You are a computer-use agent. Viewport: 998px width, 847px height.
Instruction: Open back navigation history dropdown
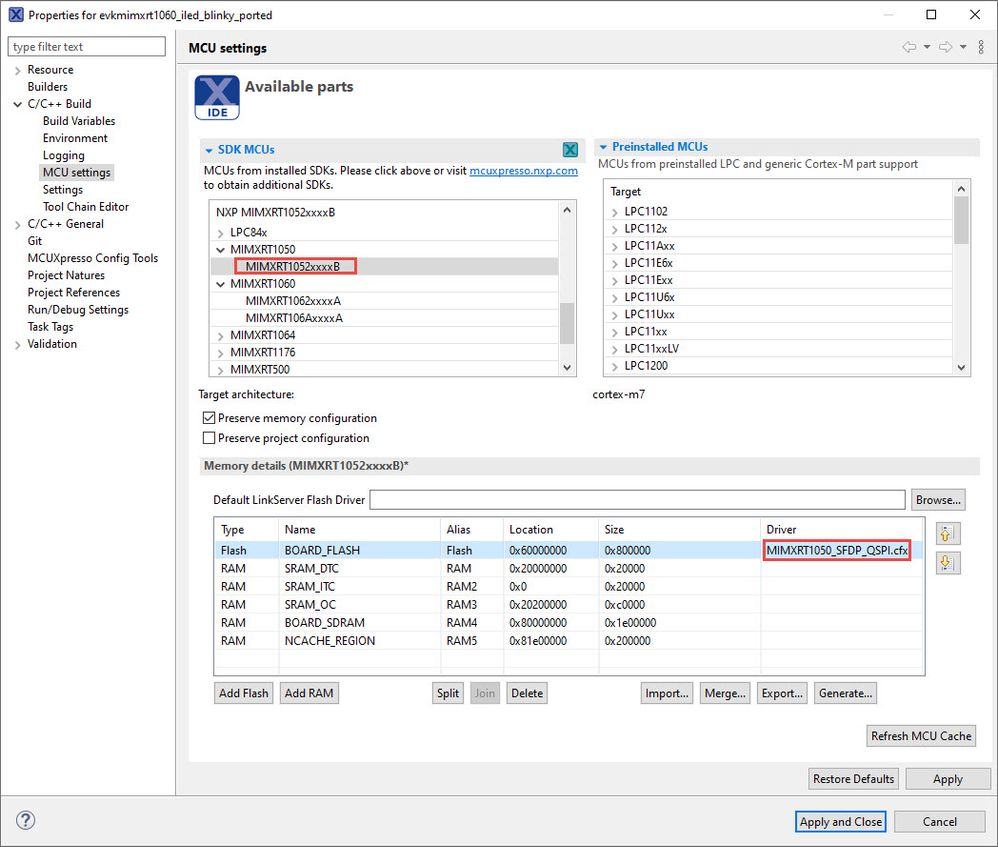pos(927,46)
